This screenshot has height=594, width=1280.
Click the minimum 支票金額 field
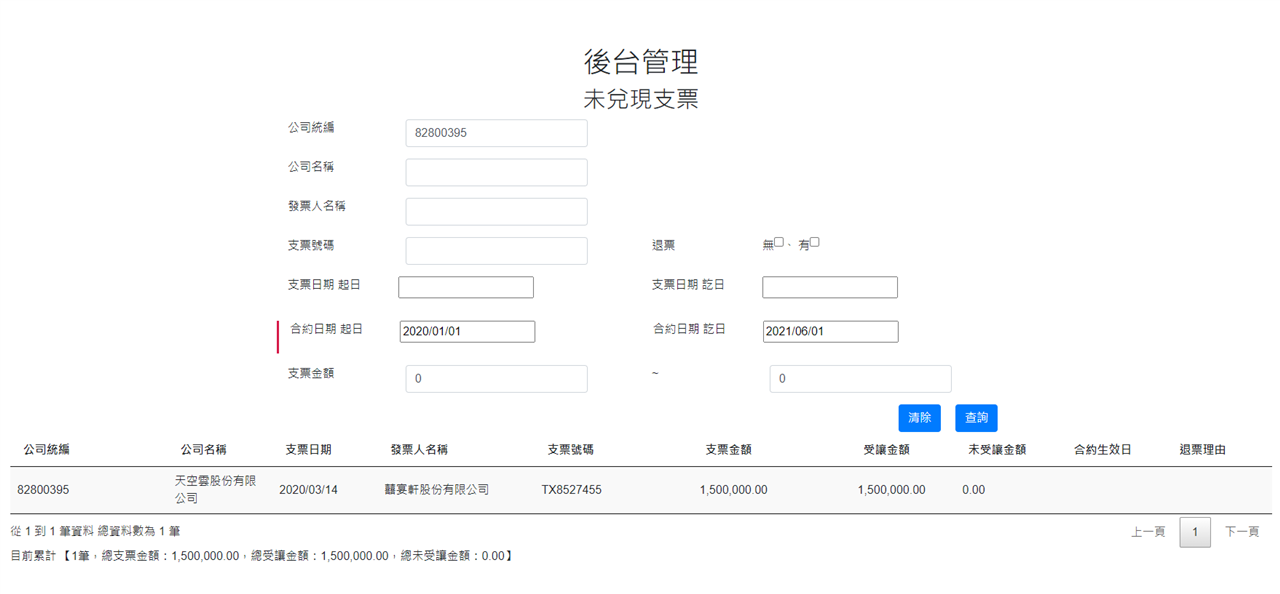[496, 379]
